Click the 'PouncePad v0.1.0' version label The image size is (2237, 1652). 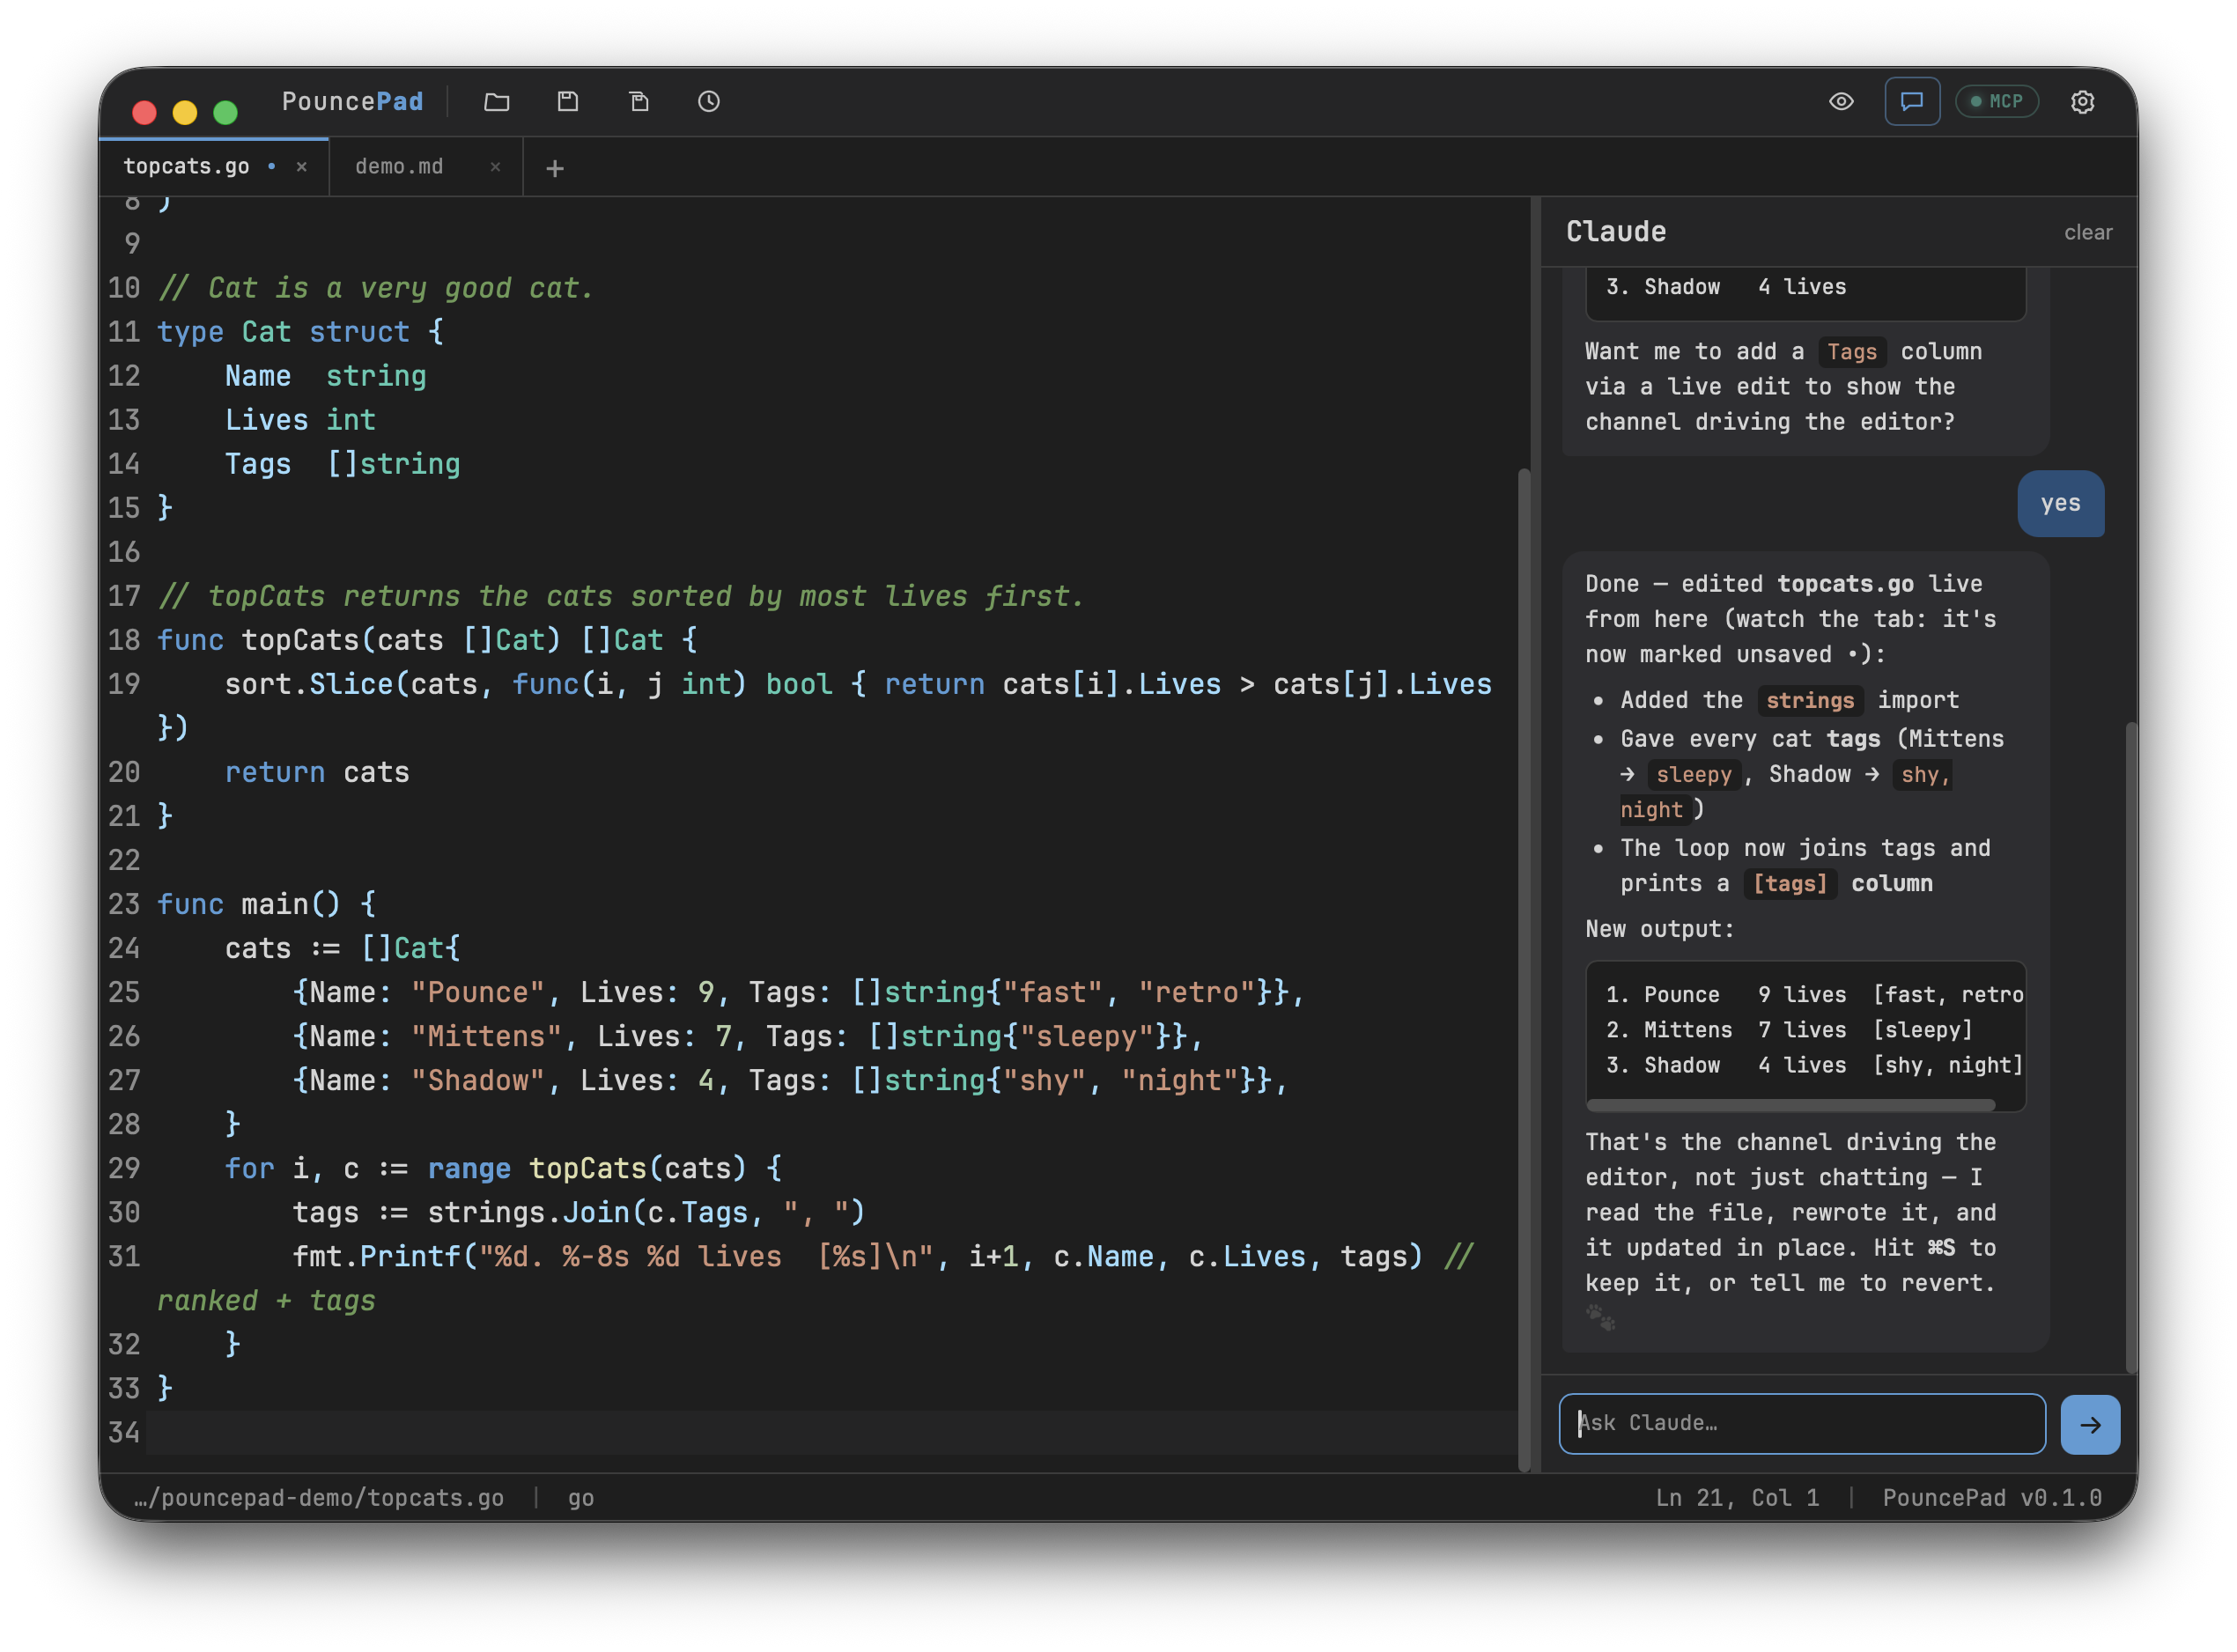1991,1497
